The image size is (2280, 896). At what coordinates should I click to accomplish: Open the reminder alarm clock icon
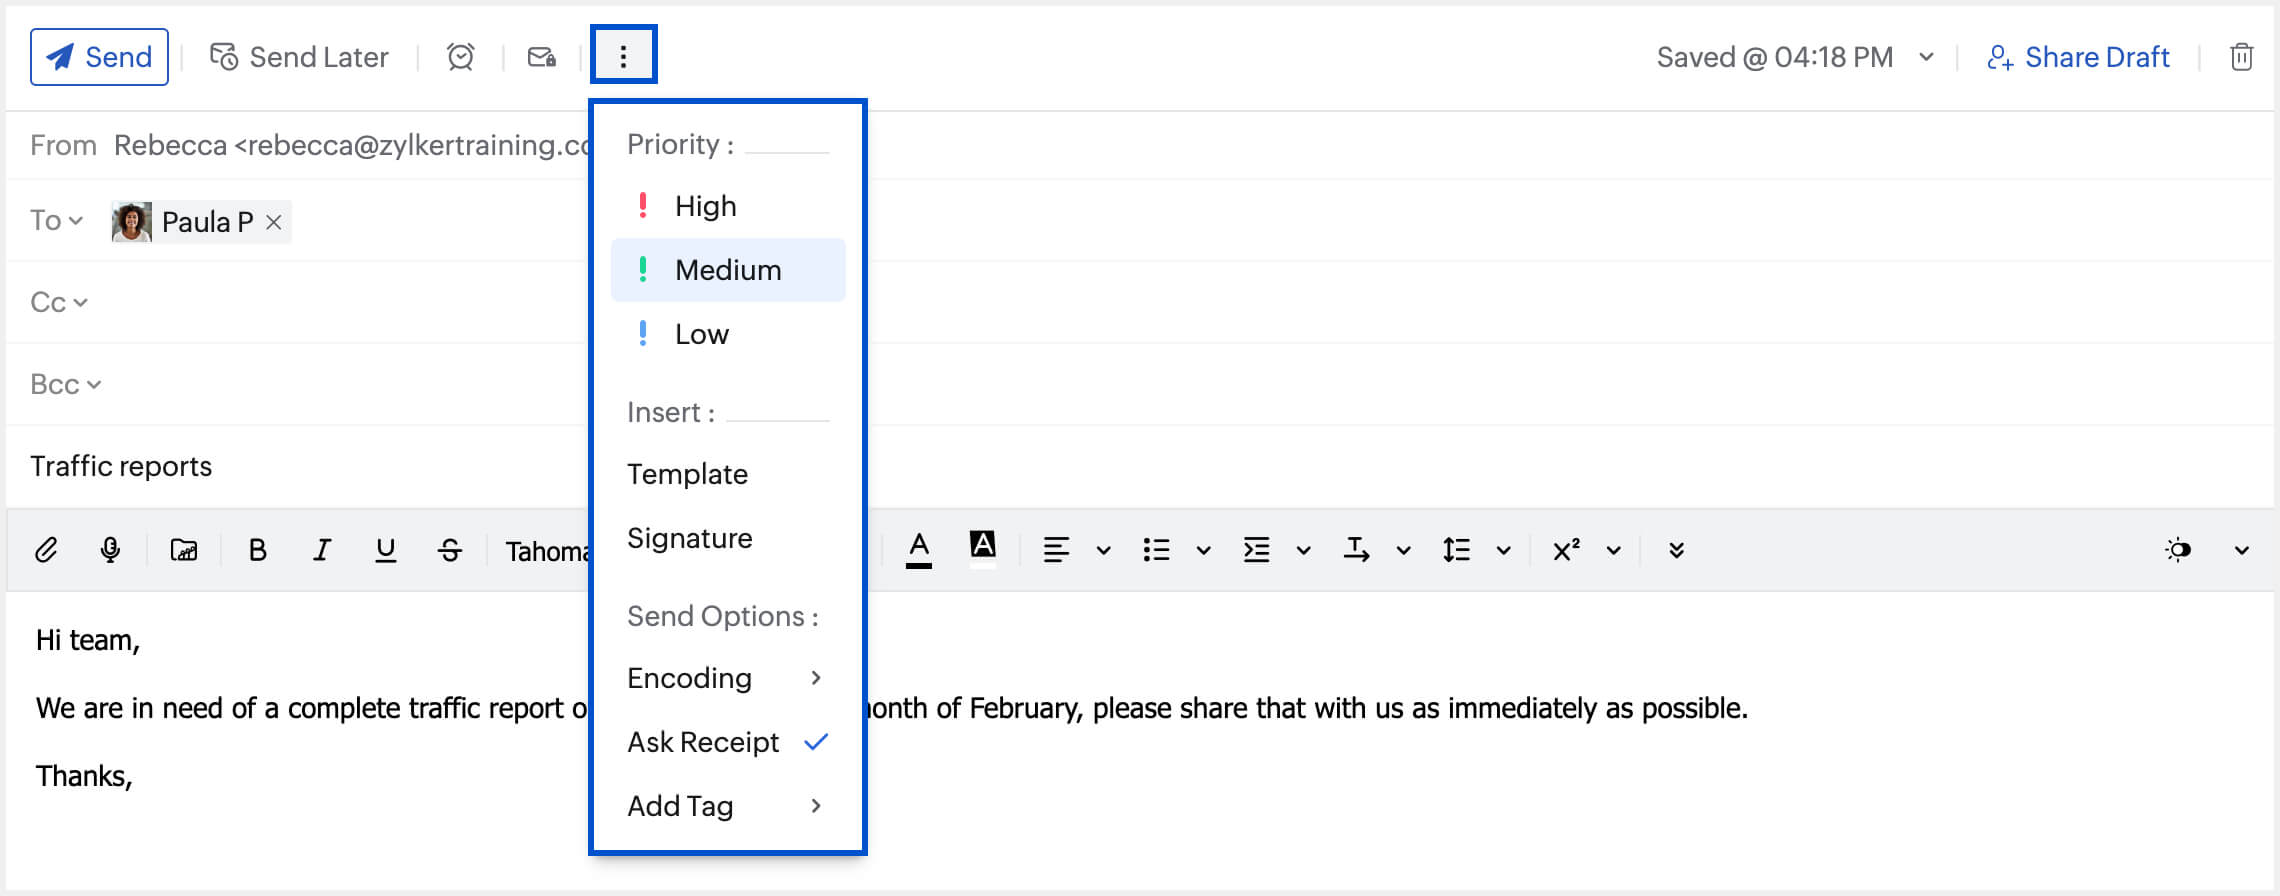pyautogui.click(x=460, y=57)
